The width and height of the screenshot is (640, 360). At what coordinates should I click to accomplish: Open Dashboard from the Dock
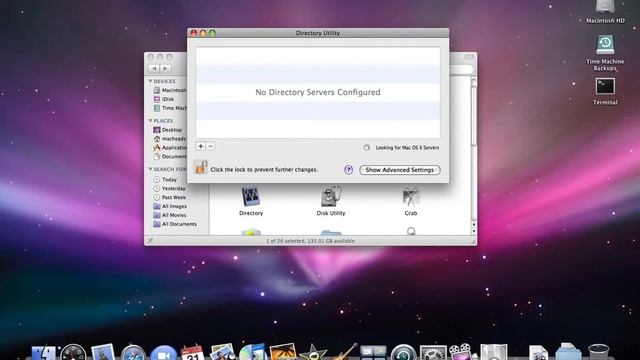(x=73, y=353)
